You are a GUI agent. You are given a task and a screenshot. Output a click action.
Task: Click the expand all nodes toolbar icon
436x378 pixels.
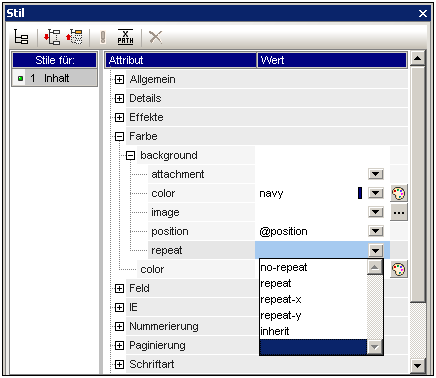[52, 37]
